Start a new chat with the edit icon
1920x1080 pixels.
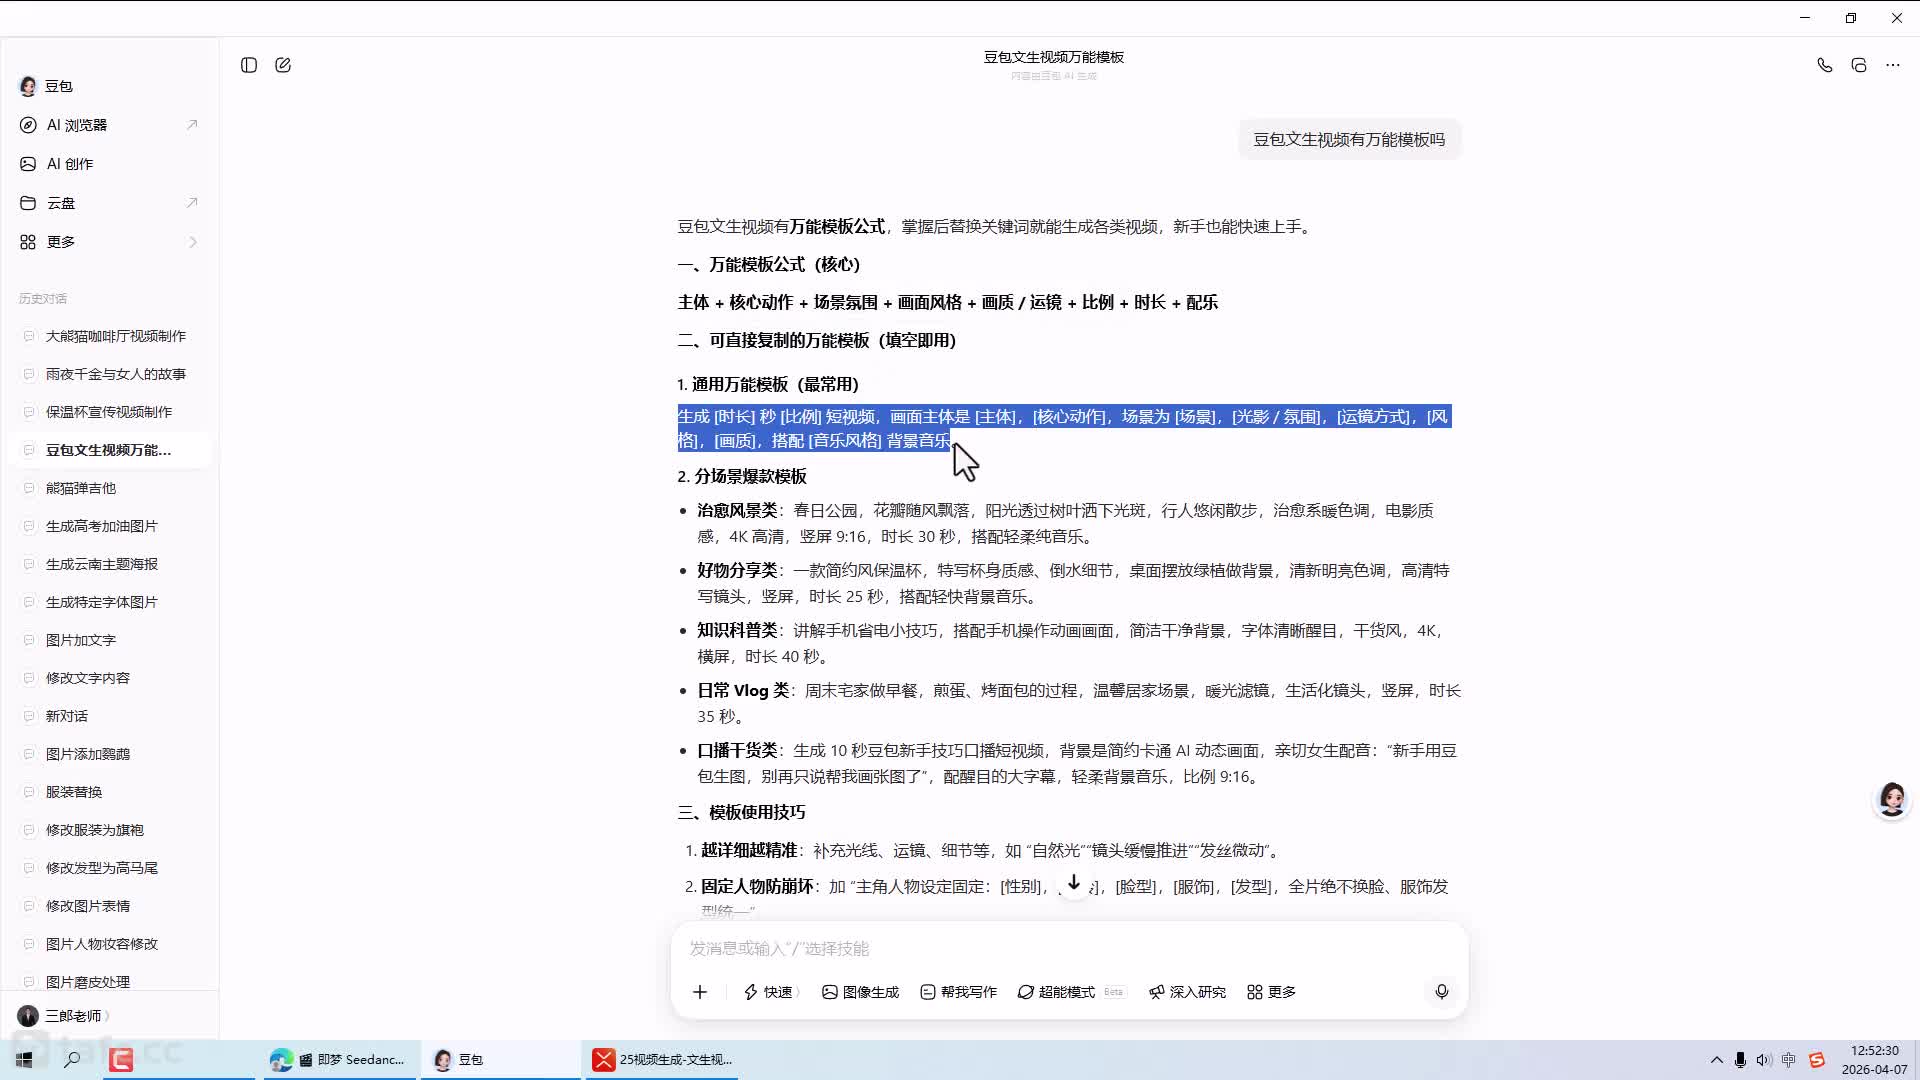283,65
